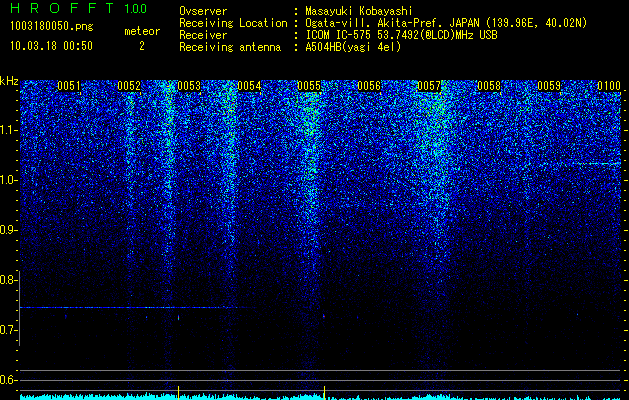The width and height of the screenshot is (629, 400).
Task: Click the cyan power level trace at bottom
Action: tap(320, 397)
